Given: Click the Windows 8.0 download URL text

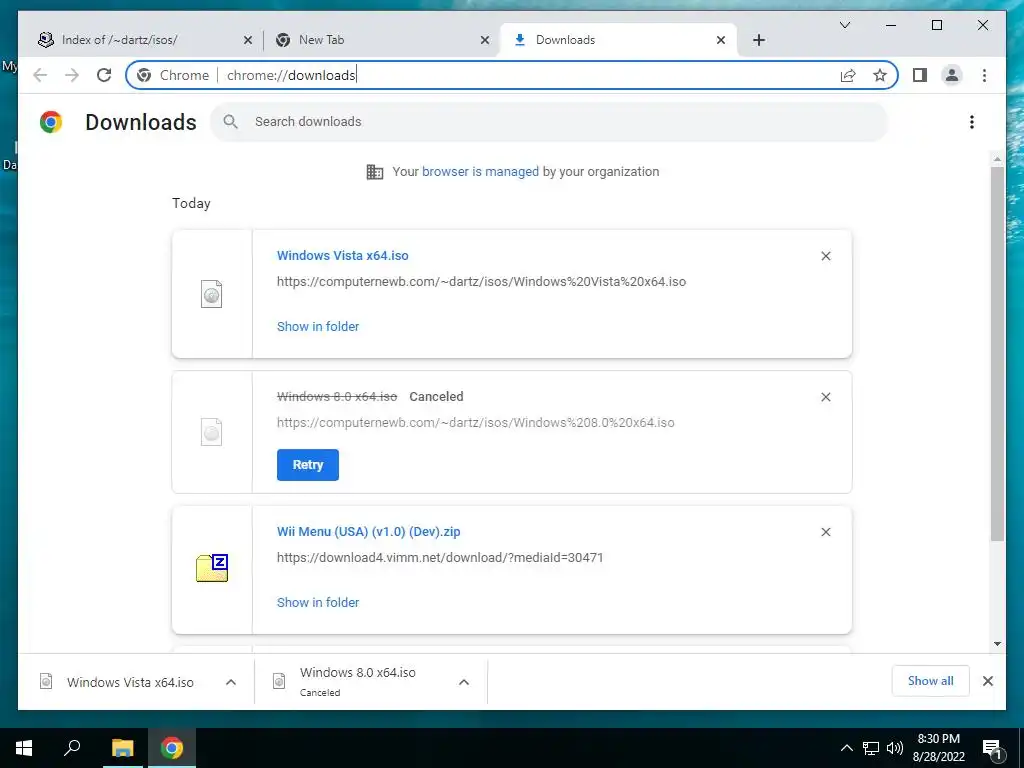Looking at the screenshot, I should tap(475, 423).
